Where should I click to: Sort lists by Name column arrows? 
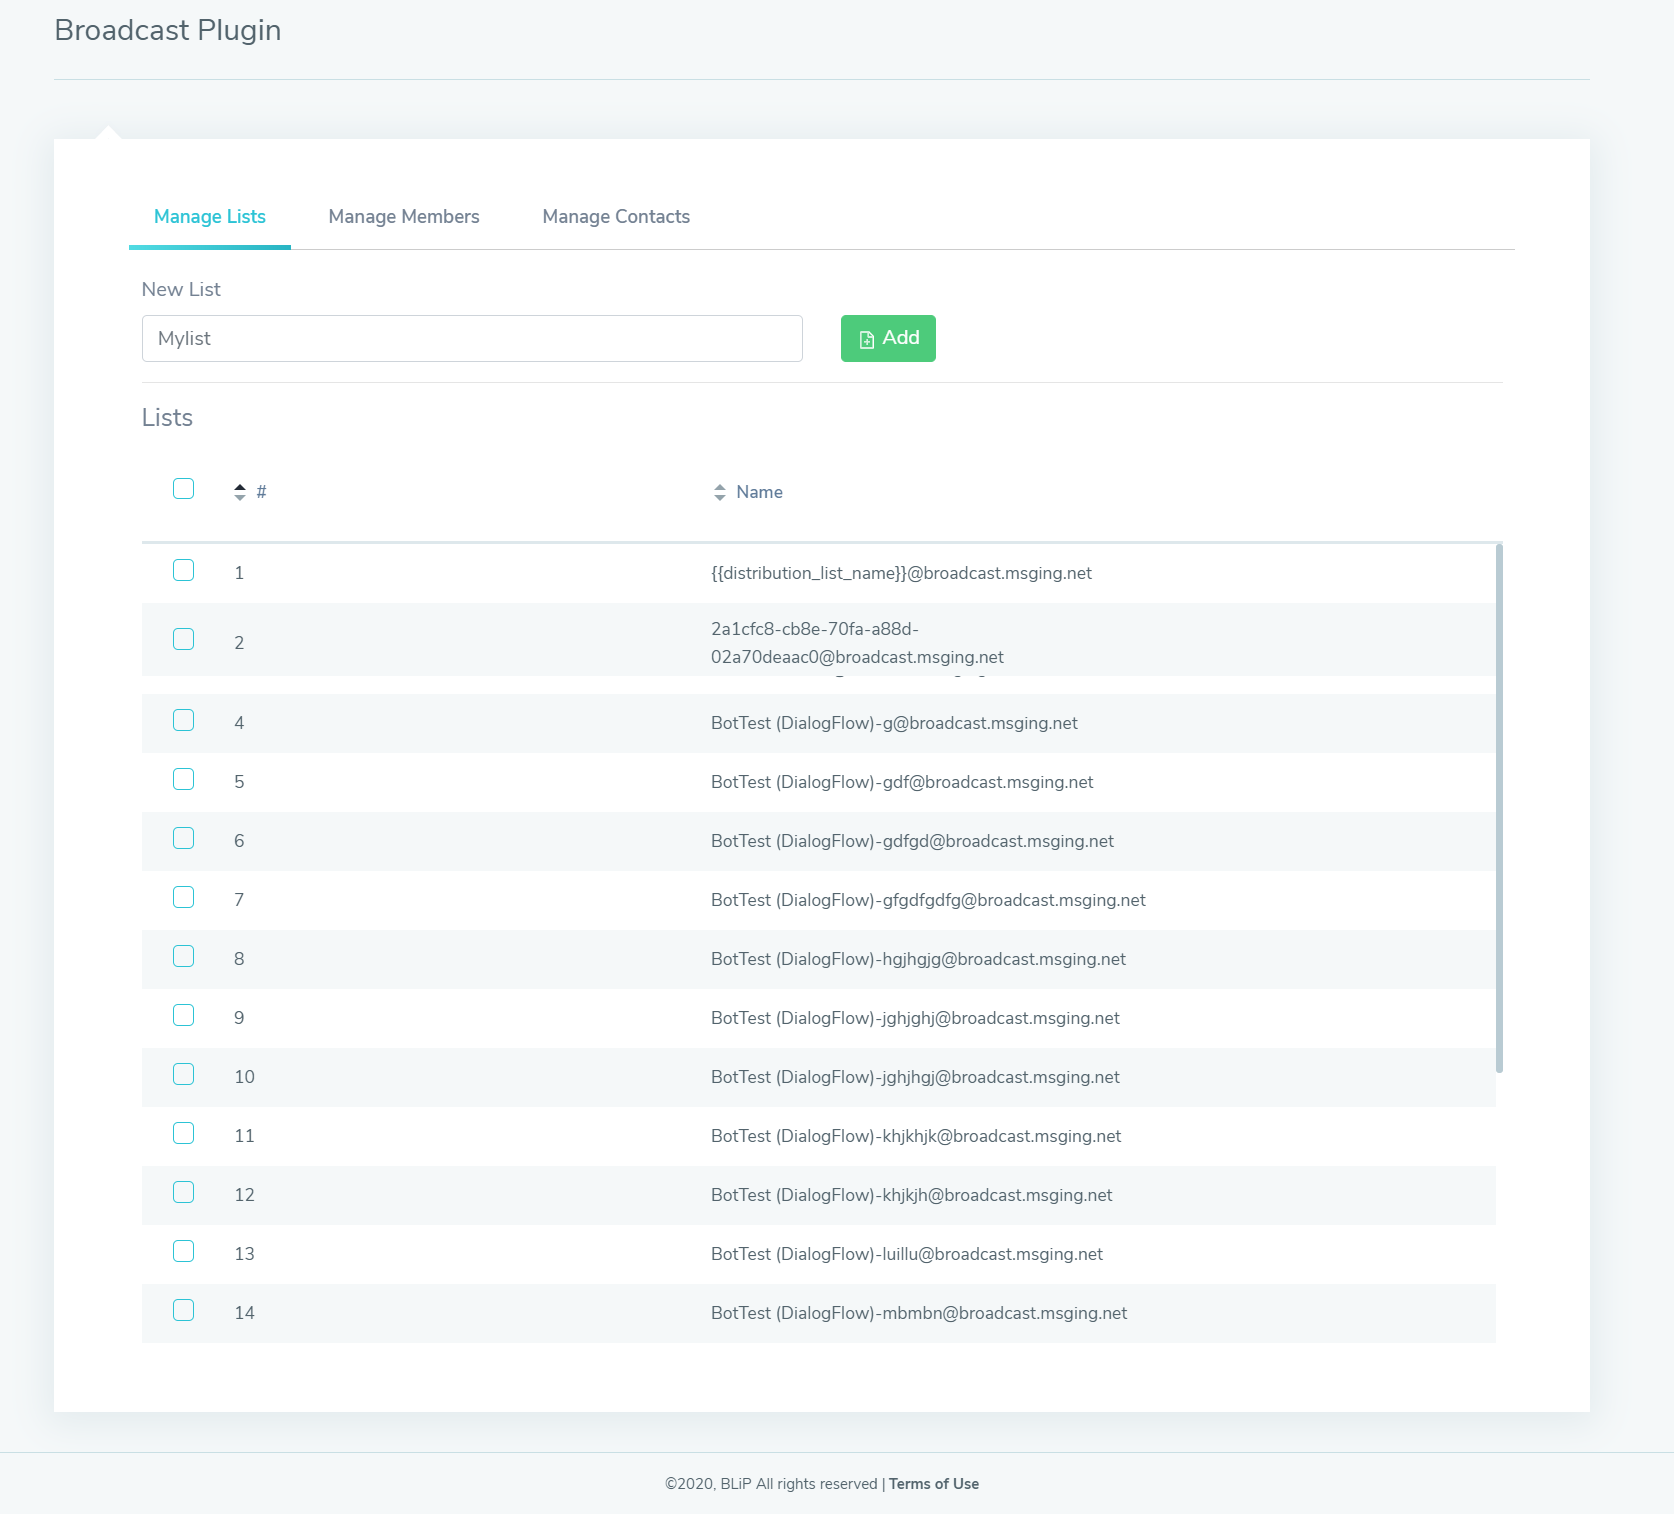pos(720,492)
